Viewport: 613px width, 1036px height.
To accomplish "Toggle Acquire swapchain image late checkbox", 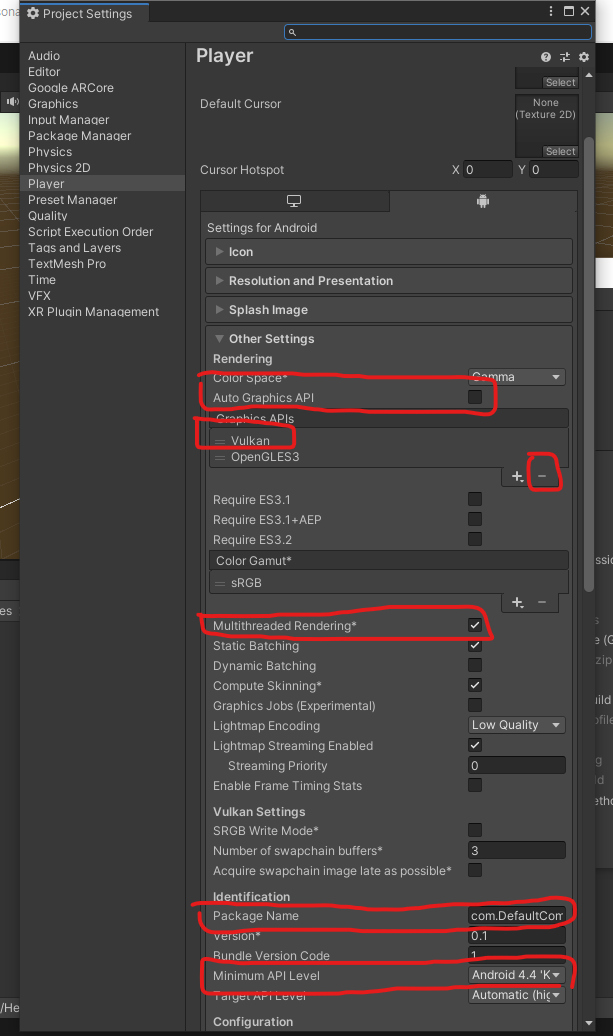I will coord(475,870).
